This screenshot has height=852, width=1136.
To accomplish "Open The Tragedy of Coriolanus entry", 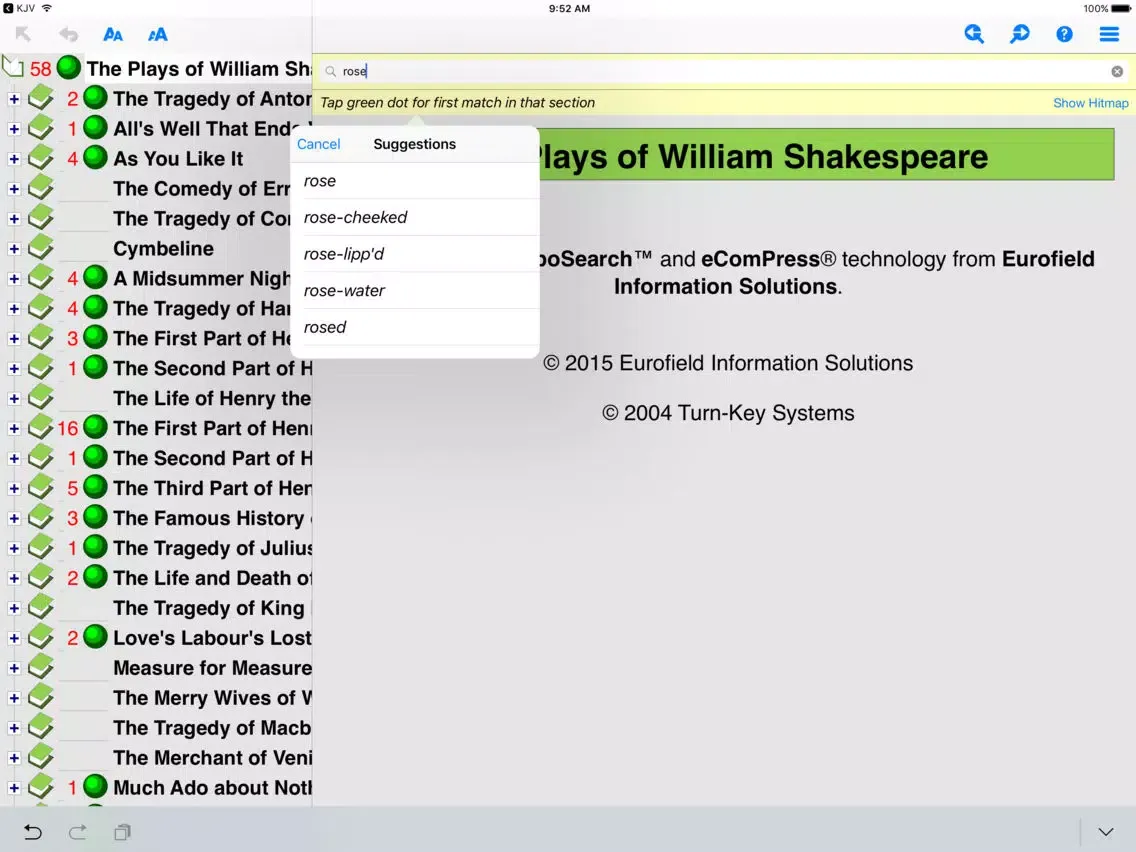I will [202, 219].
